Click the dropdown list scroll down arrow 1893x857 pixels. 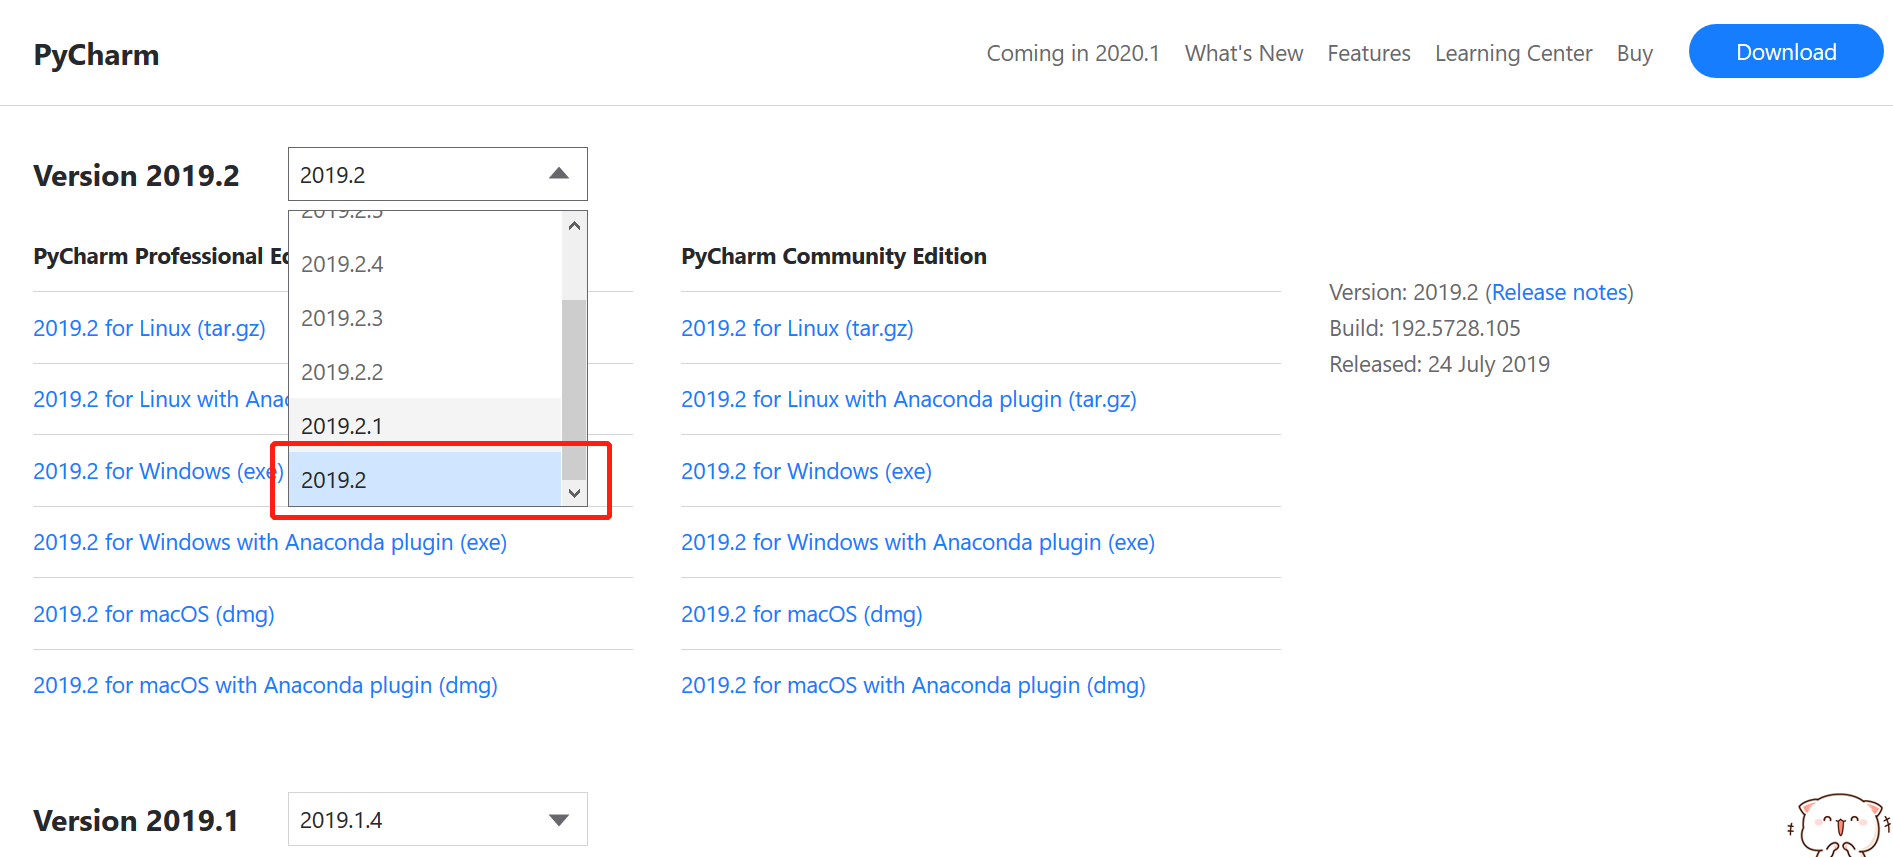tap(574, 493)
